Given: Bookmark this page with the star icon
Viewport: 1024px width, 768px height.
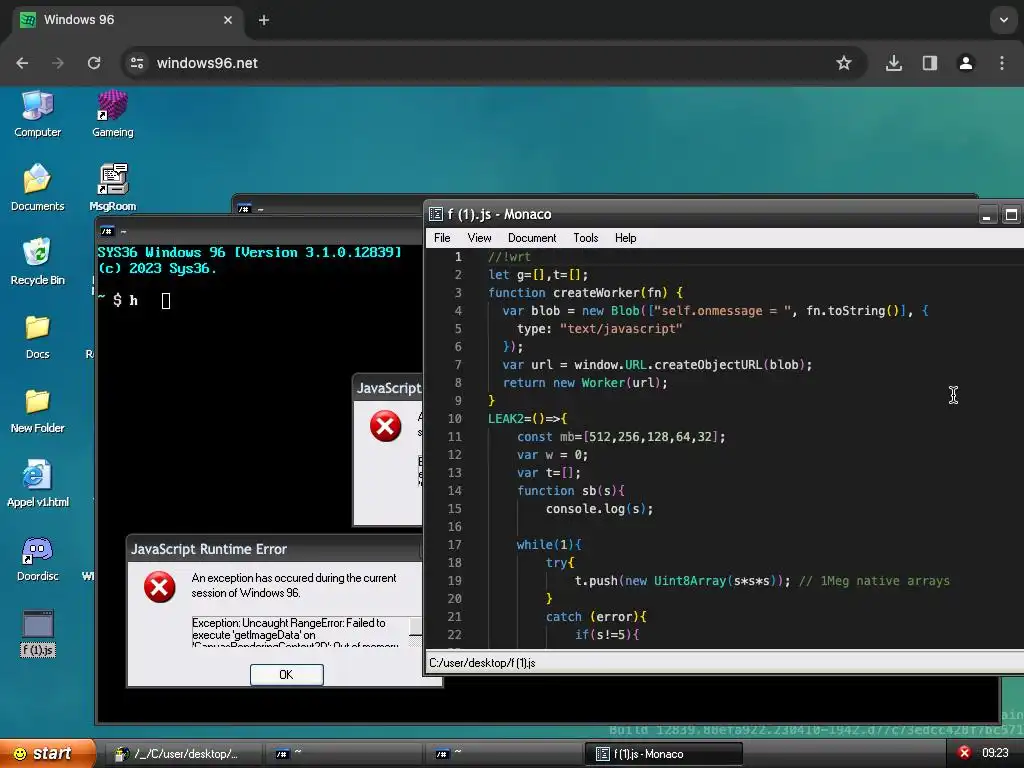Looking at the screenshot, I should pyautogui.click(x=844, y=63).
